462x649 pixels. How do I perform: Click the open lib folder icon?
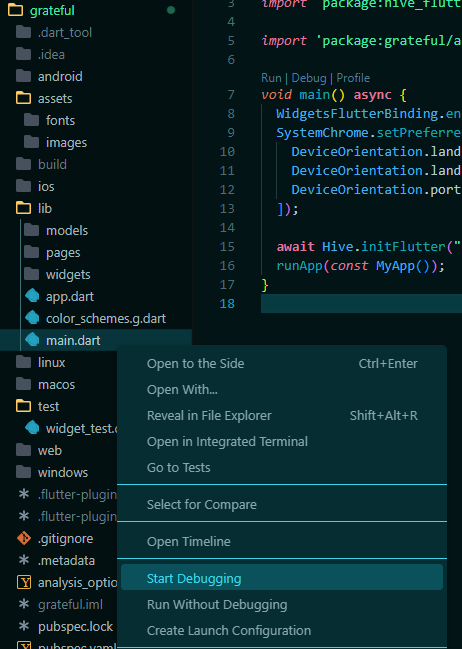pos(23,208)
